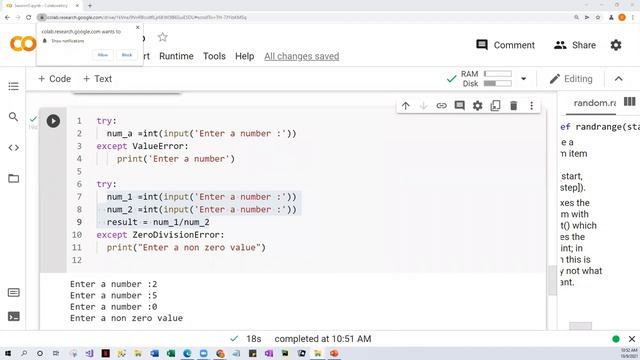640x360 pixels.
Task: Open cell editor settings gear
Action: [478, 106]
